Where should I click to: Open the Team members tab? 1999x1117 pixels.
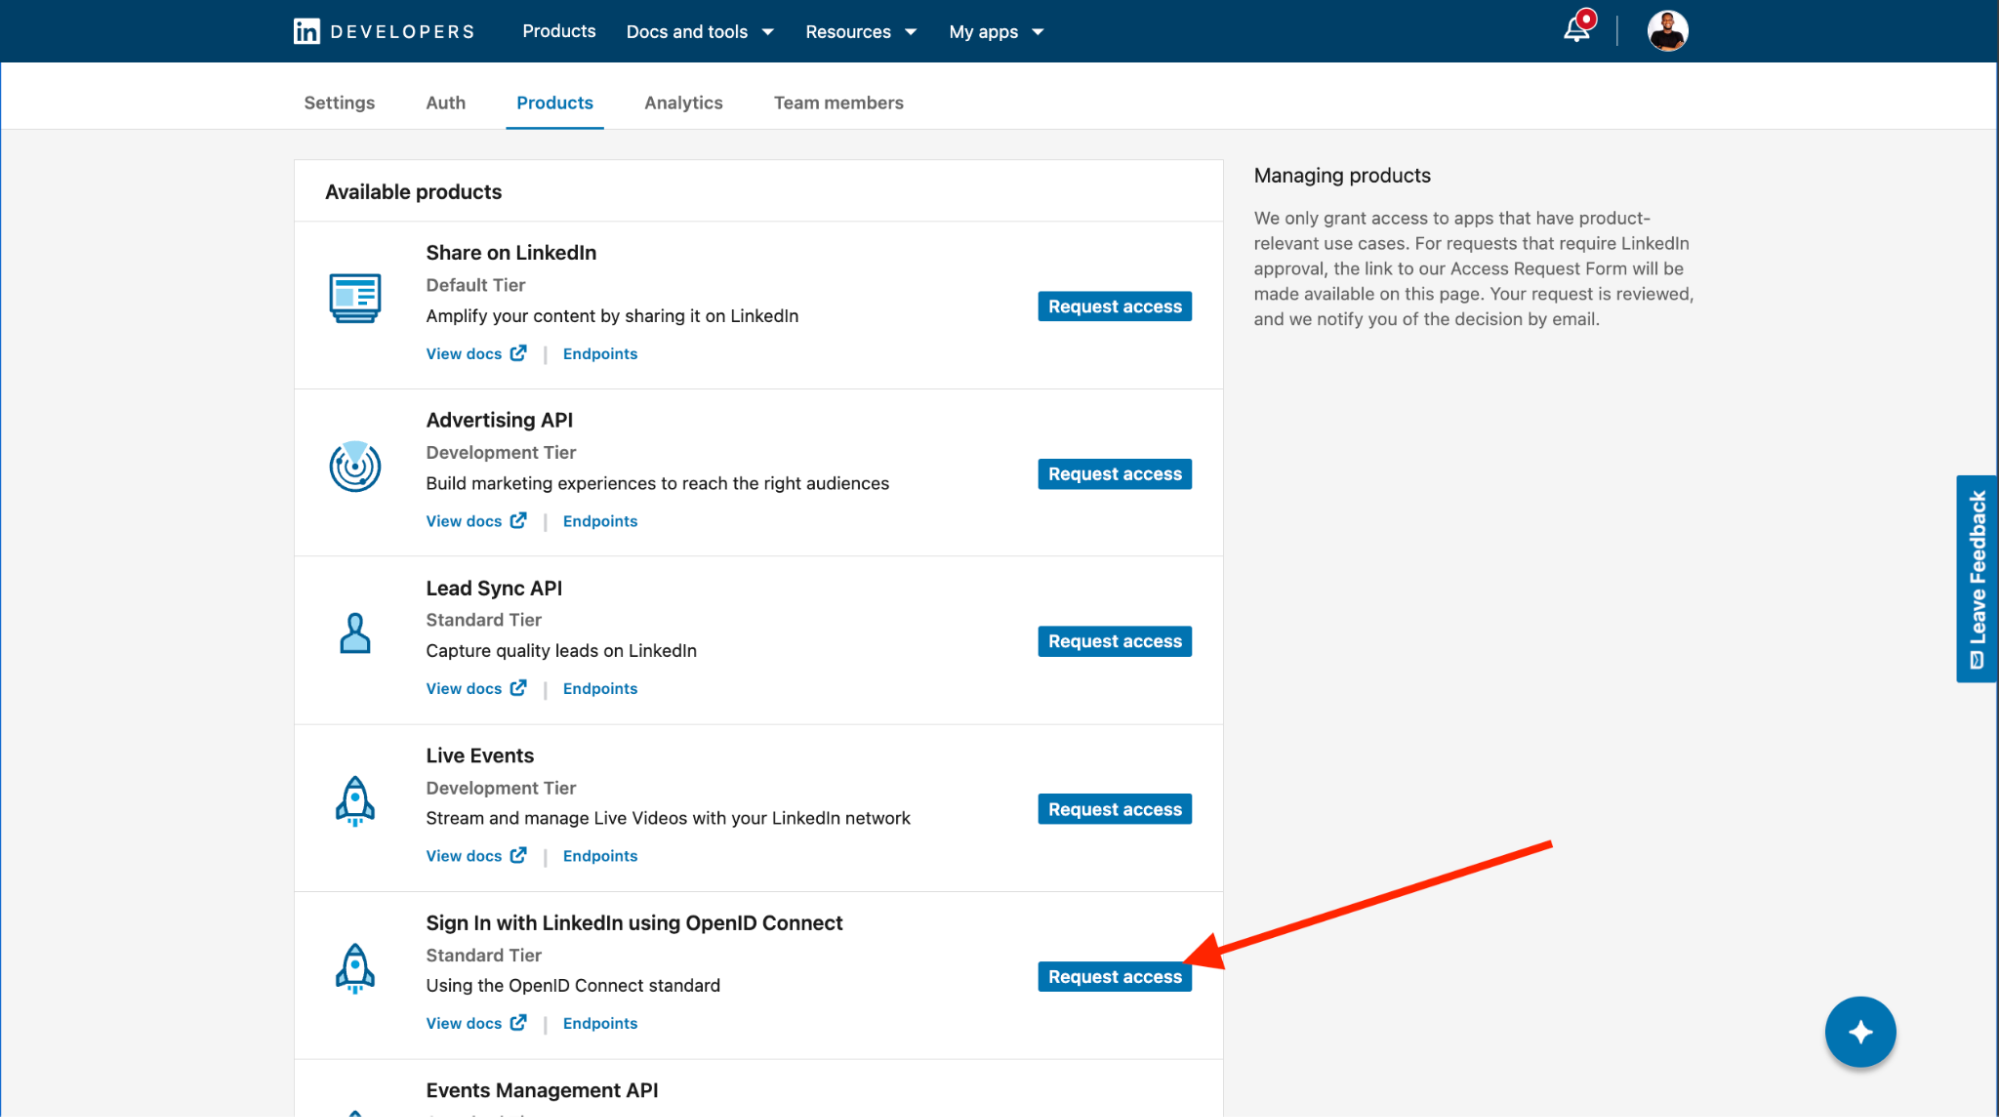[838, 103]
